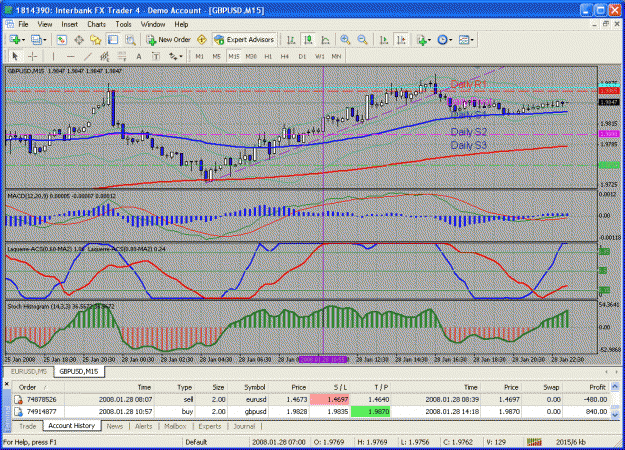Open the Profiles dropdown
Image resolution: width=625 pixels, height=450 pixels.
[39, 40]
